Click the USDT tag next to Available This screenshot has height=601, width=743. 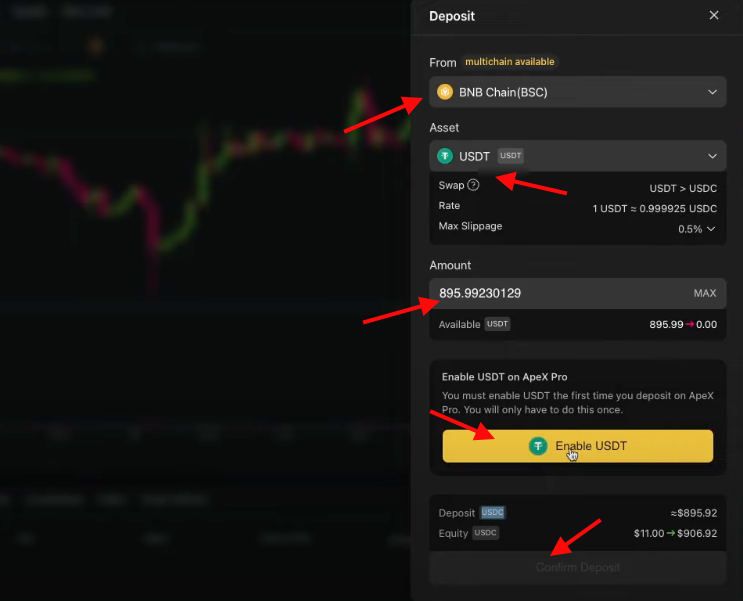pyautogui.click(x=497, y=324)
